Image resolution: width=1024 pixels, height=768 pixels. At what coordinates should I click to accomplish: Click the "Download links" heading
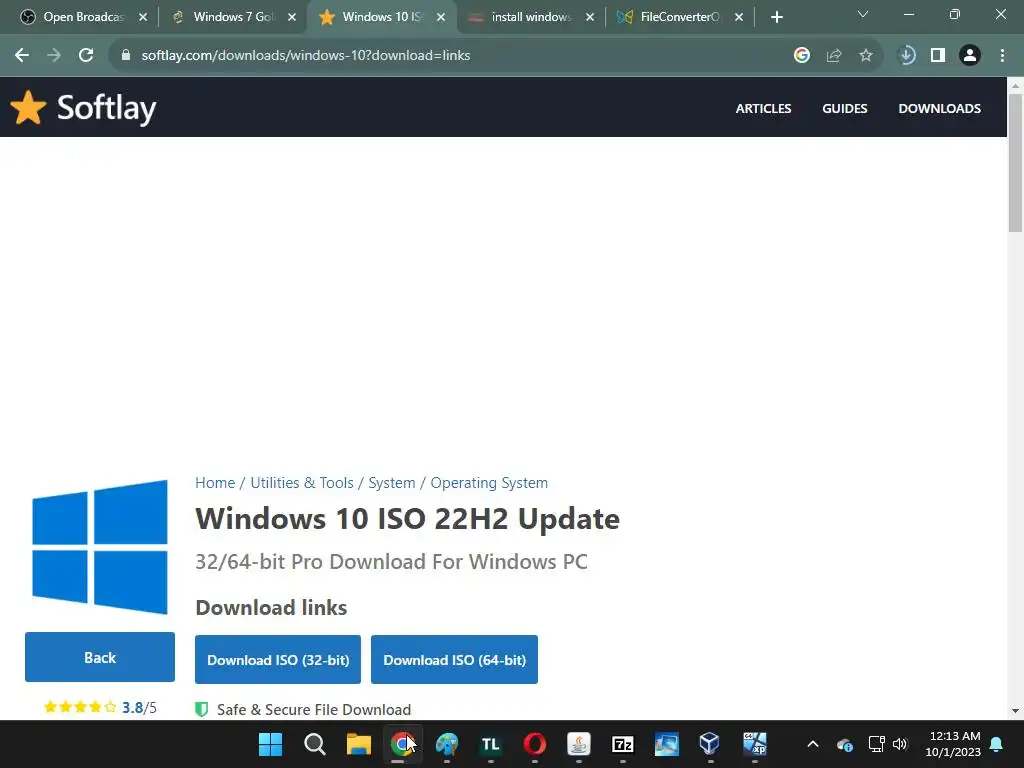(271, 607)
